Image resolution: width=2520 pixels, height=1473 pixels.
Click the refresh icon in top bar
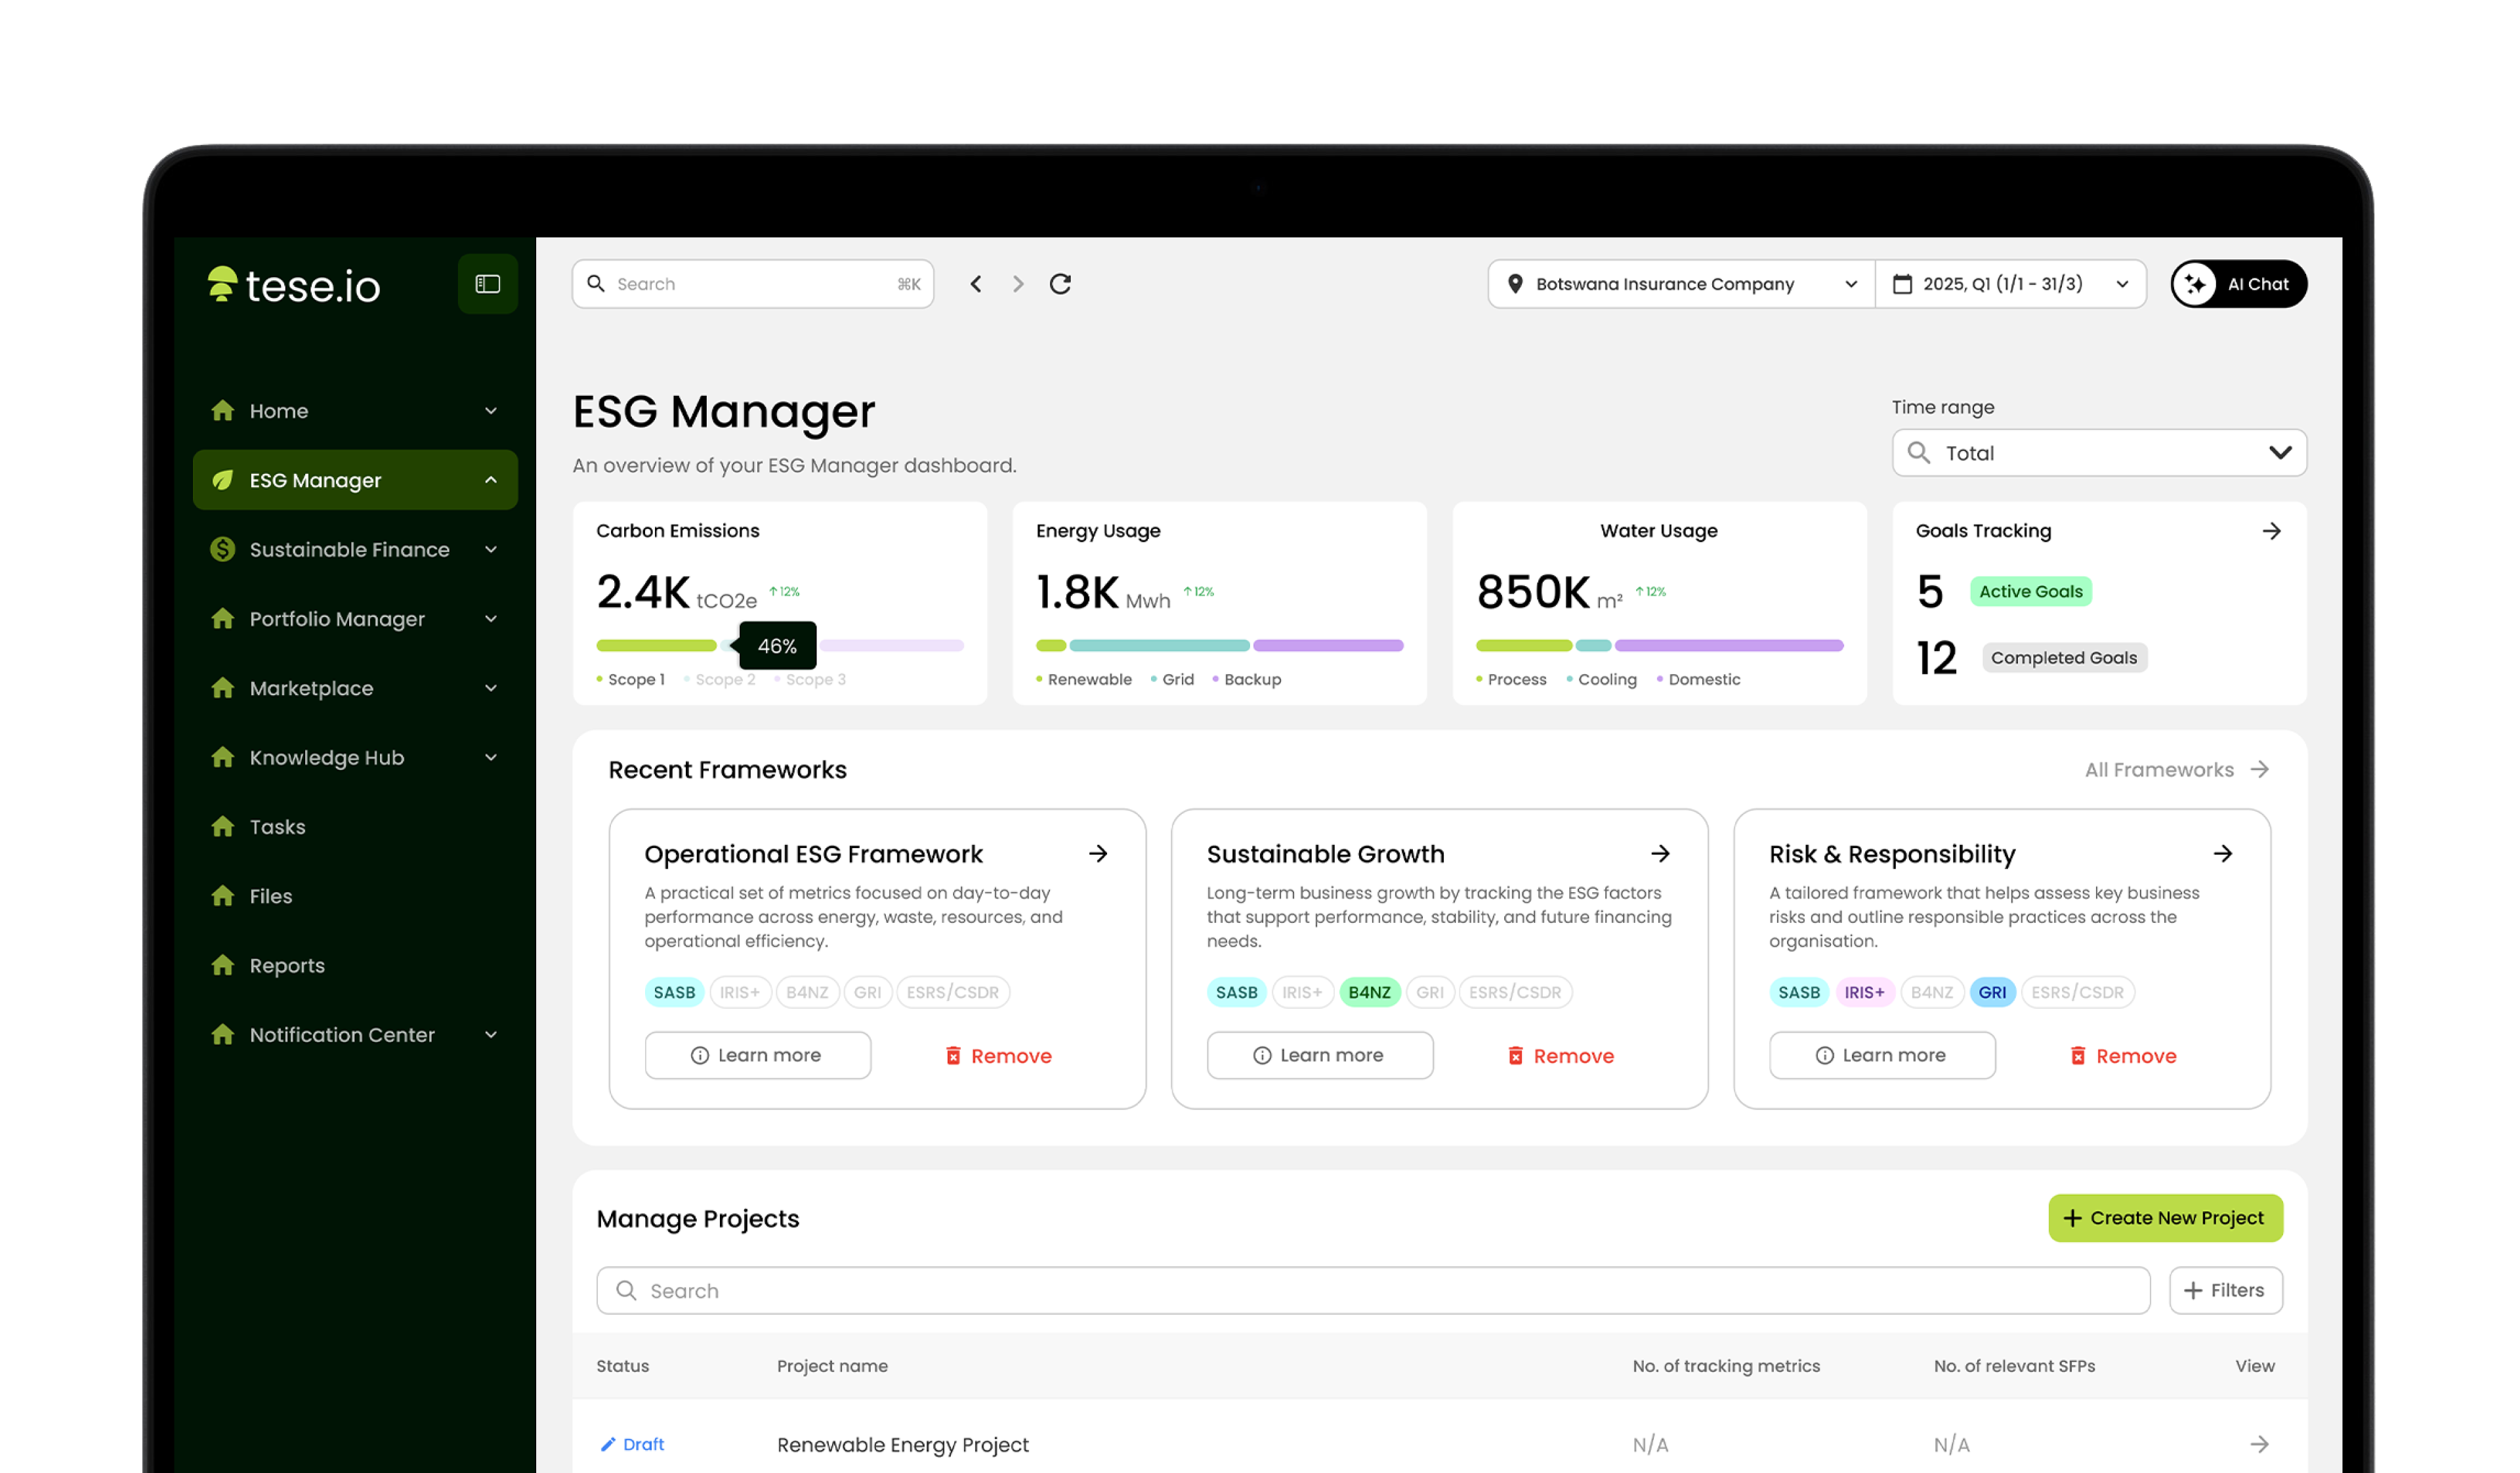coord(1060,284)
